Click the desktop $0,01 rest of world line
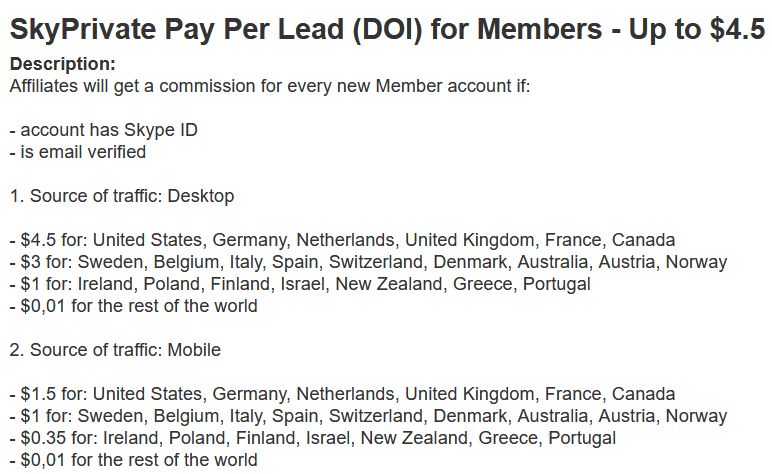Viewport: 772px width, 474px height. pyautogui.click(x=133, y=306)
